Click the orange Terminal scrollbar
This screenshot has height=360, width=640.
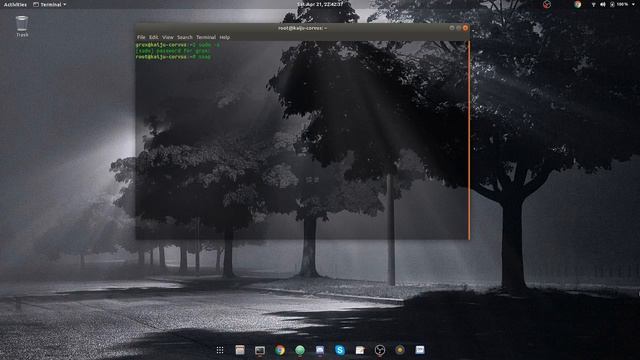pos(469,140)
